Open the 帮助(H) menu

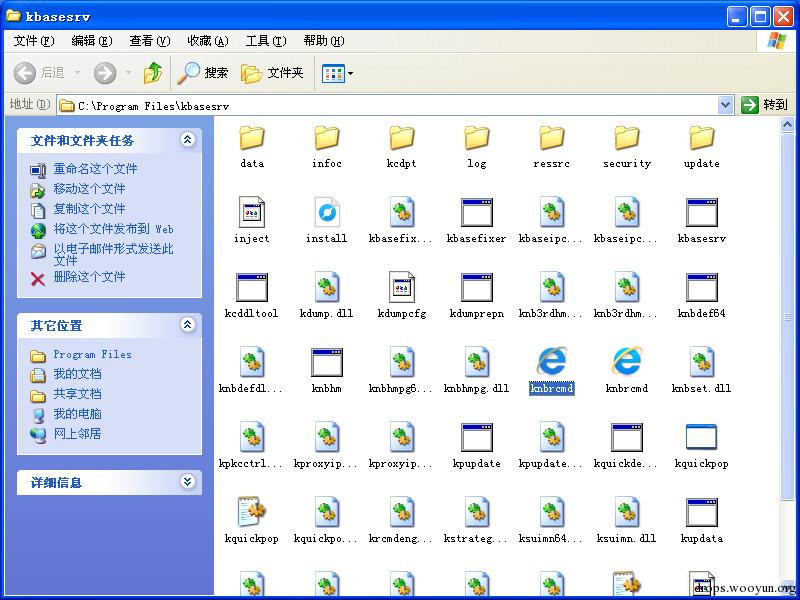tap(324, 41)
